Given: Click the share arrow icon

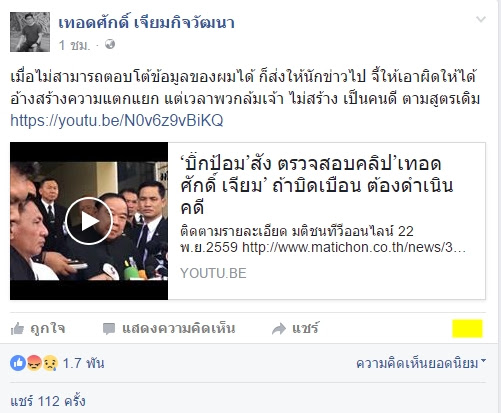Looking at the screenshot, I should (279, 329).
